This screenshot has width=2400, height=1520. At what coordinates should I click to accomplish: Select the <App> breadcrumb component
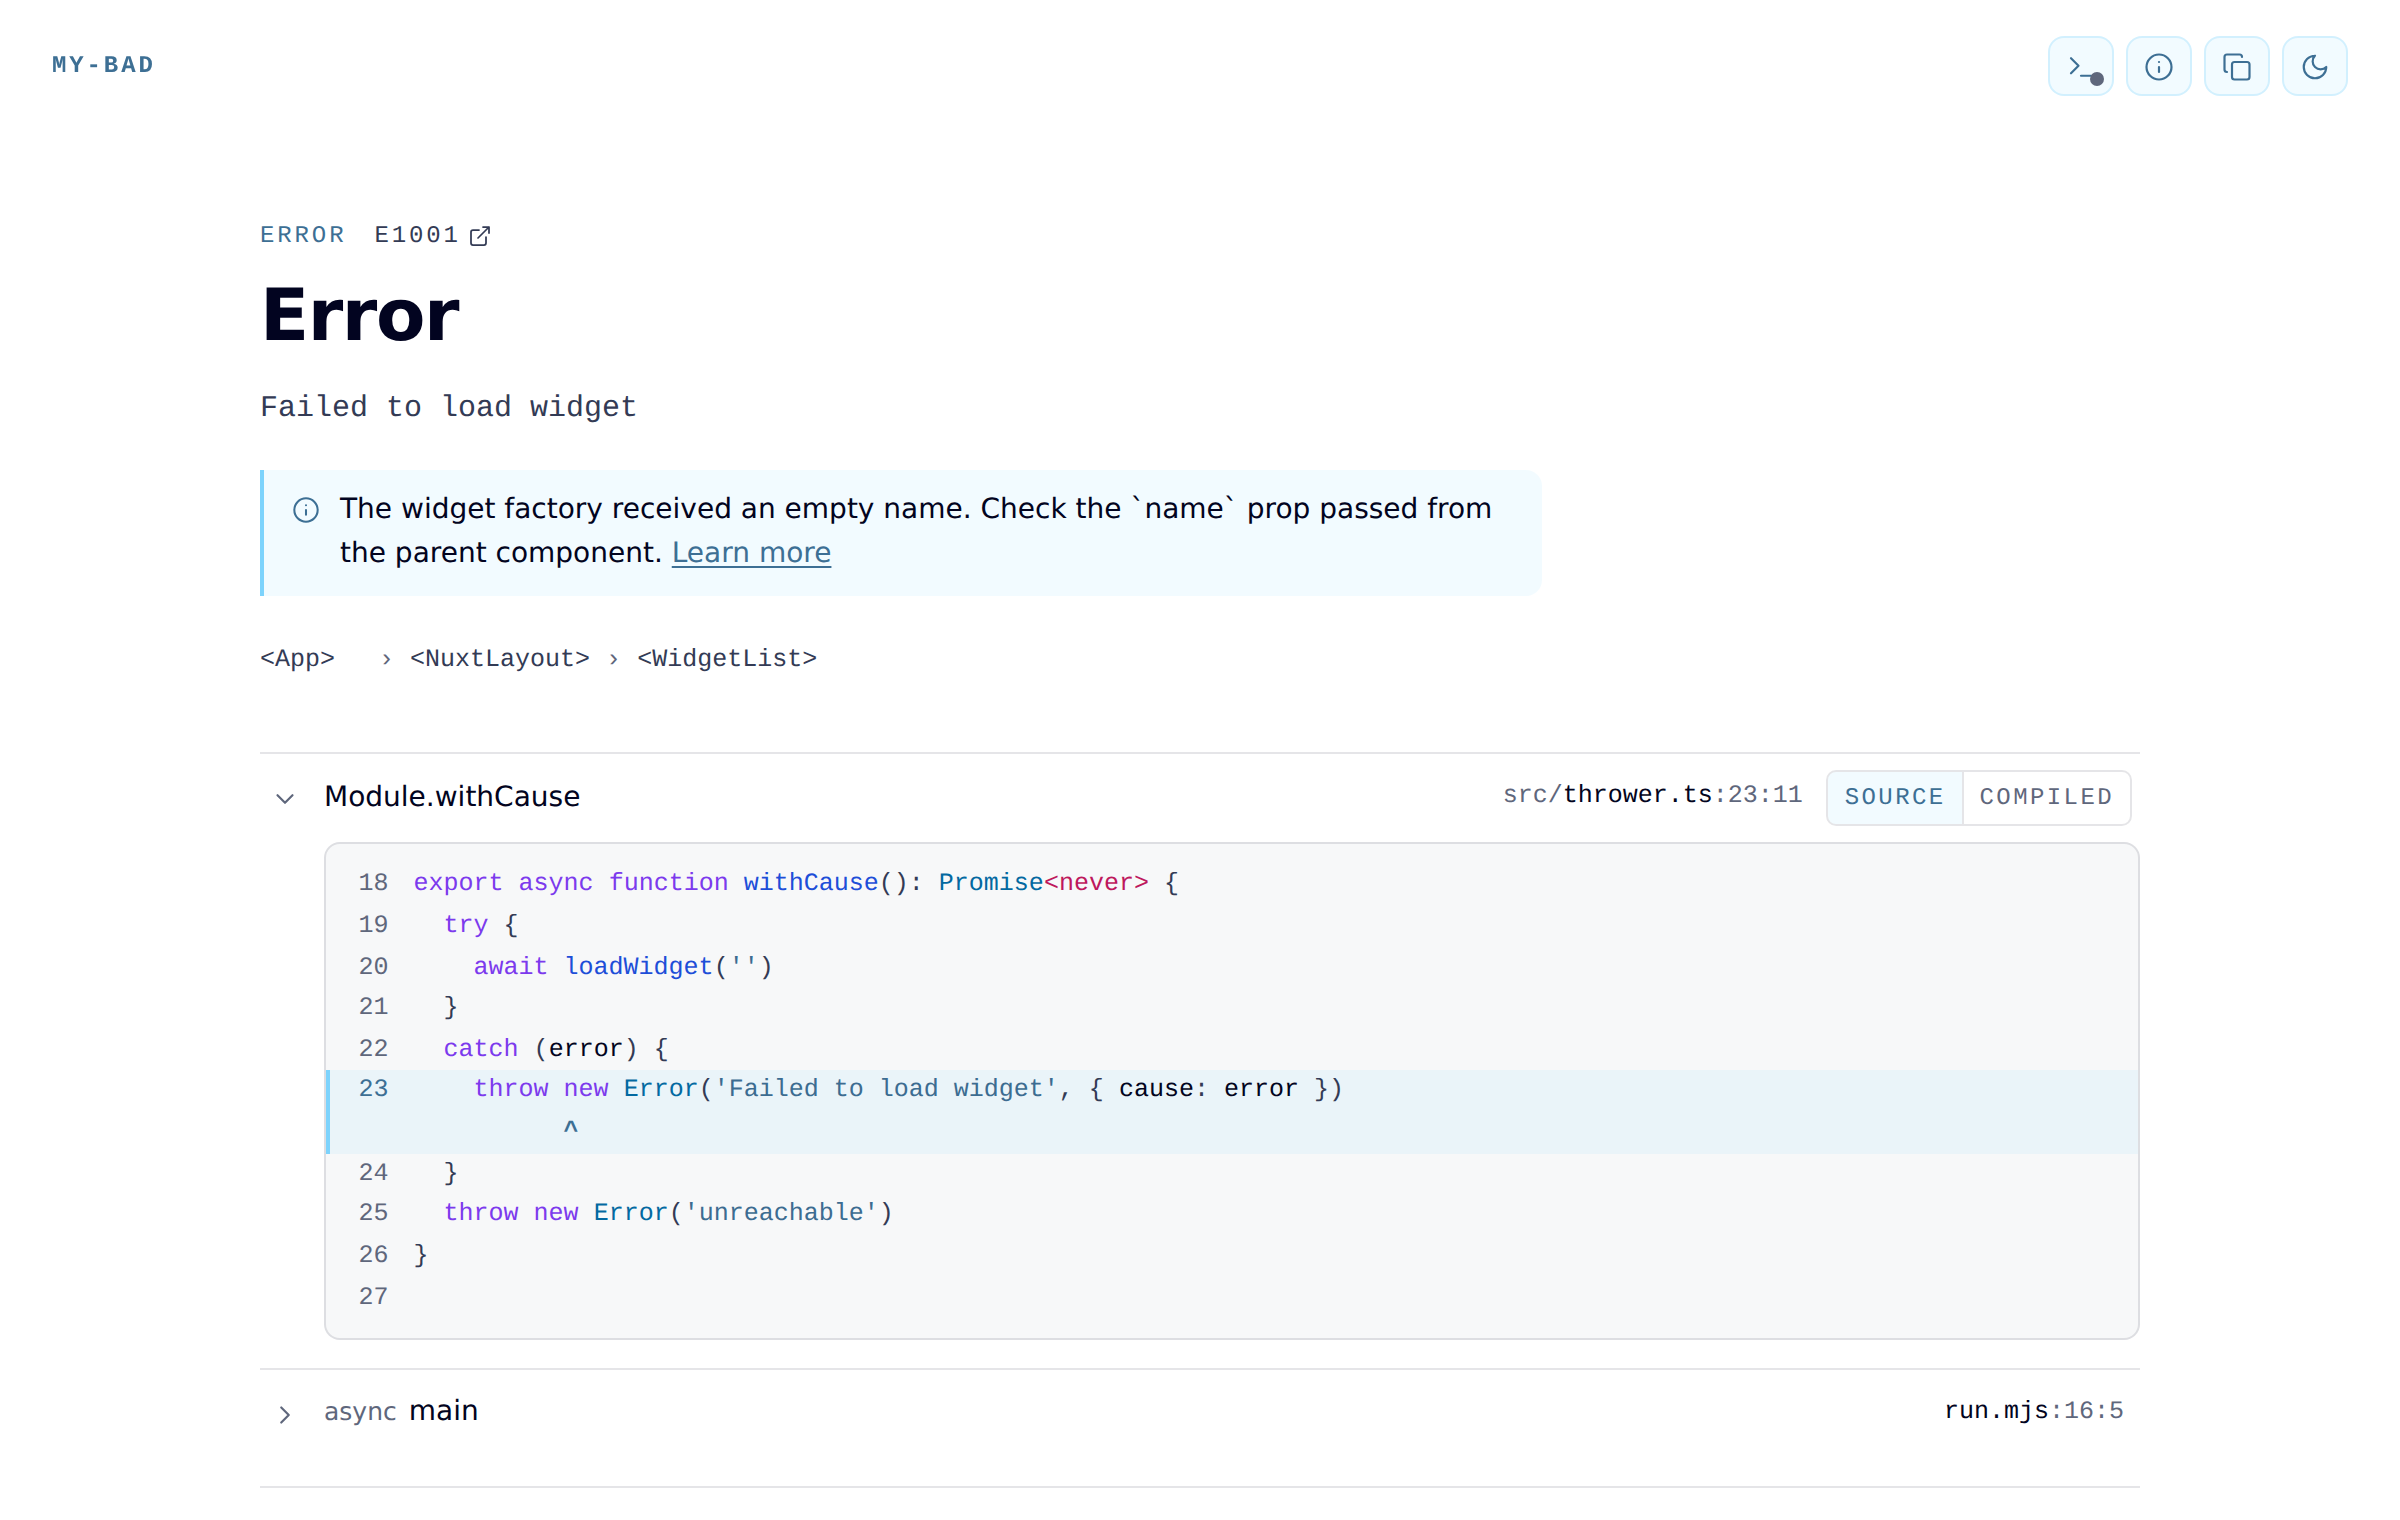(x=297, y=658)
